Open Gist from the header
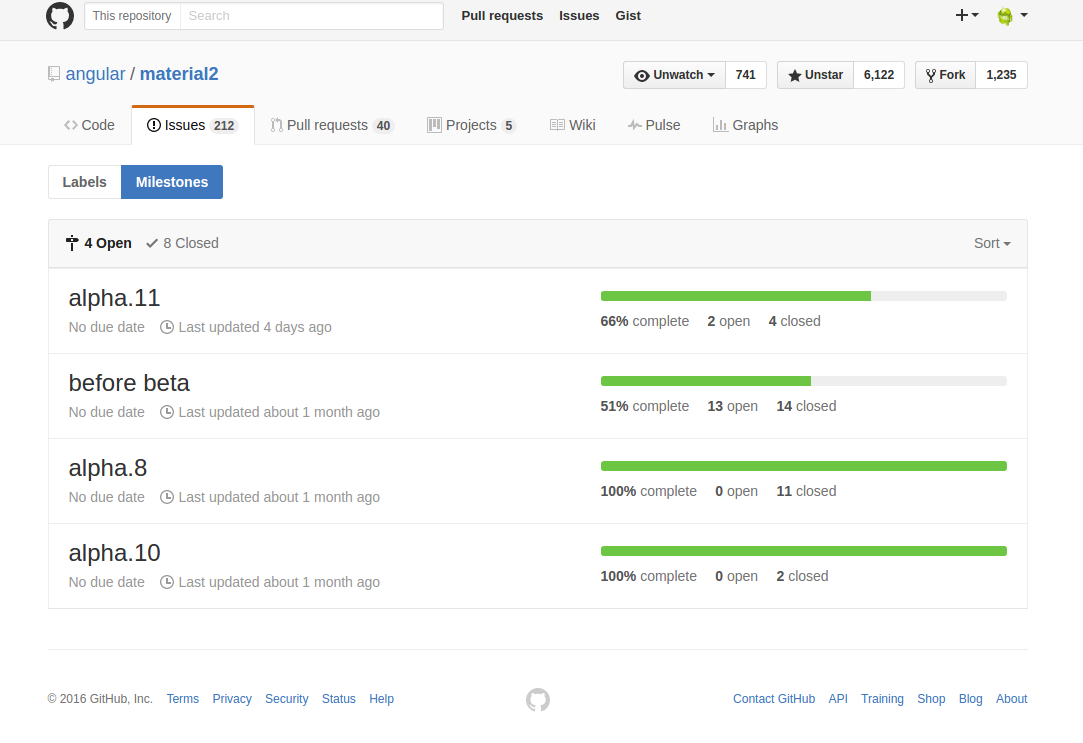The height and width of the screenshot is (743, 1083). tap(628, 16)
